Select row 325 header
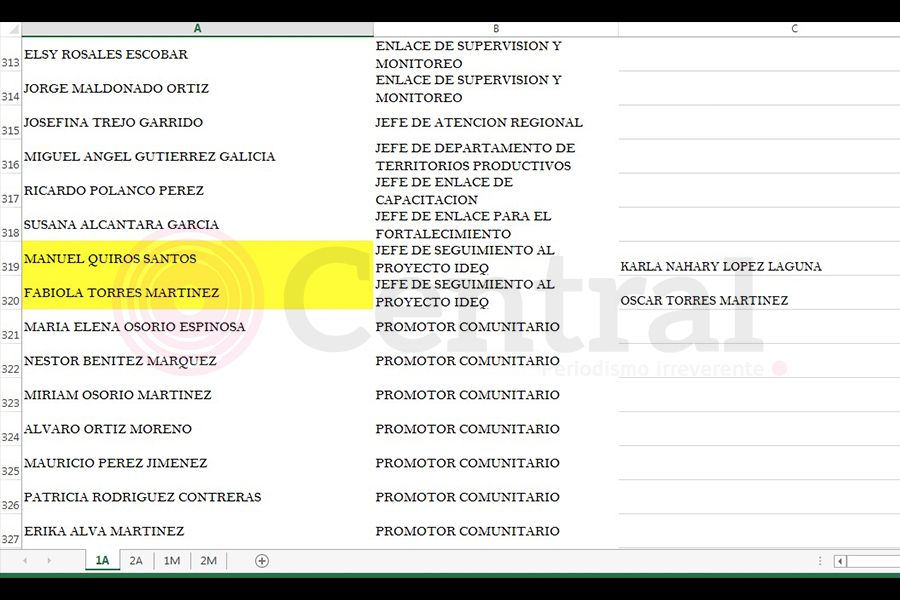 pyautogui.click(x=10, y=463)
